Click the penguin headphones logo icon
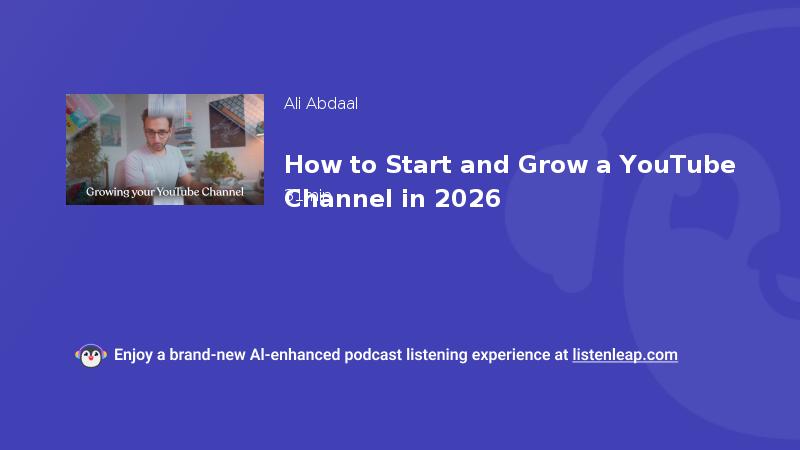This screenshot has width=800, height=450. [x=91, y=356]
